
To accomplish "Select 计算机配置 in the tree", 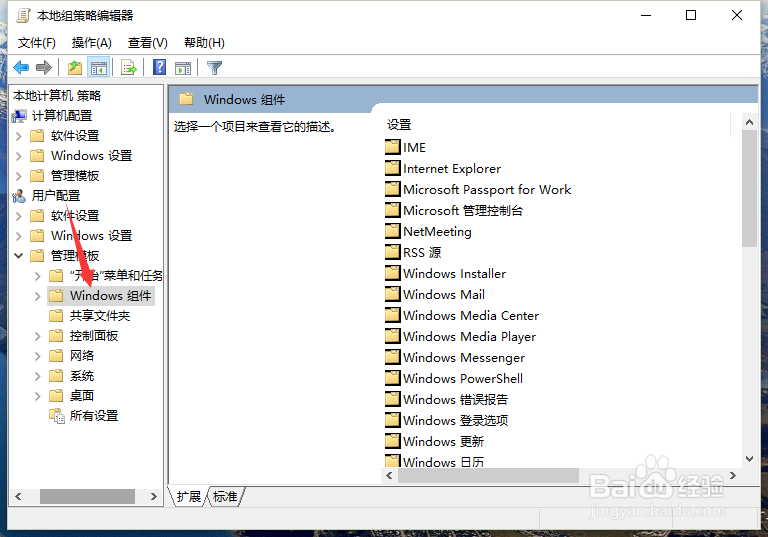I will pos(62,116).
